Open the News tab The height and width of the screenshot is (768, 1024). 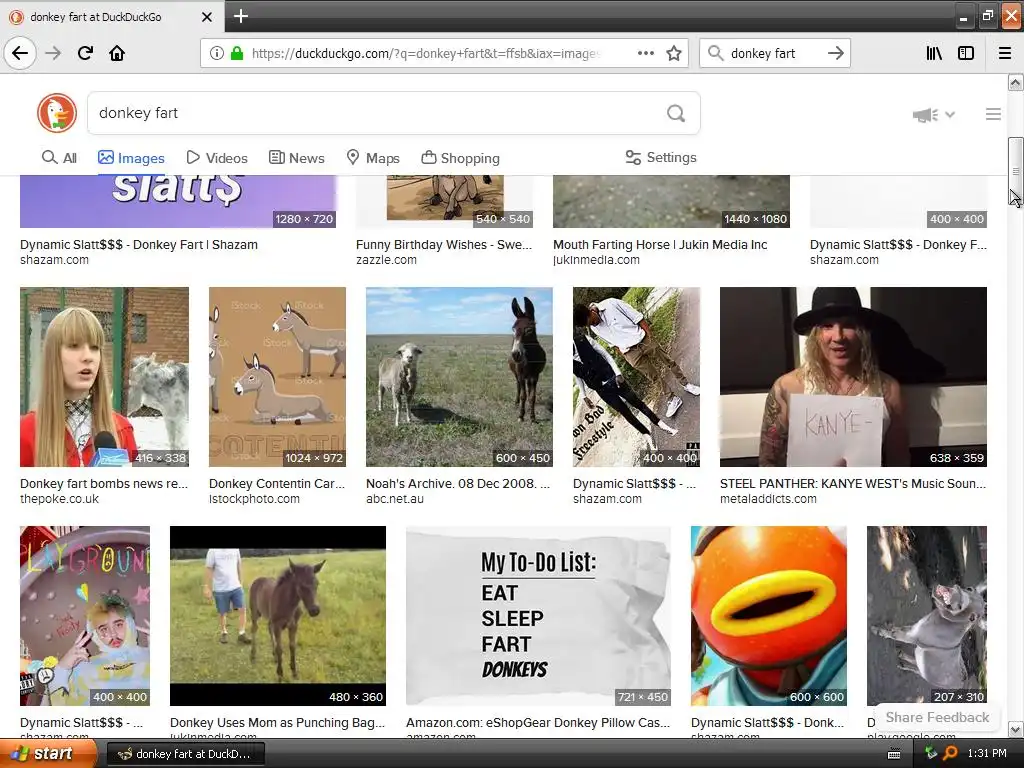[x=296, y=157]
